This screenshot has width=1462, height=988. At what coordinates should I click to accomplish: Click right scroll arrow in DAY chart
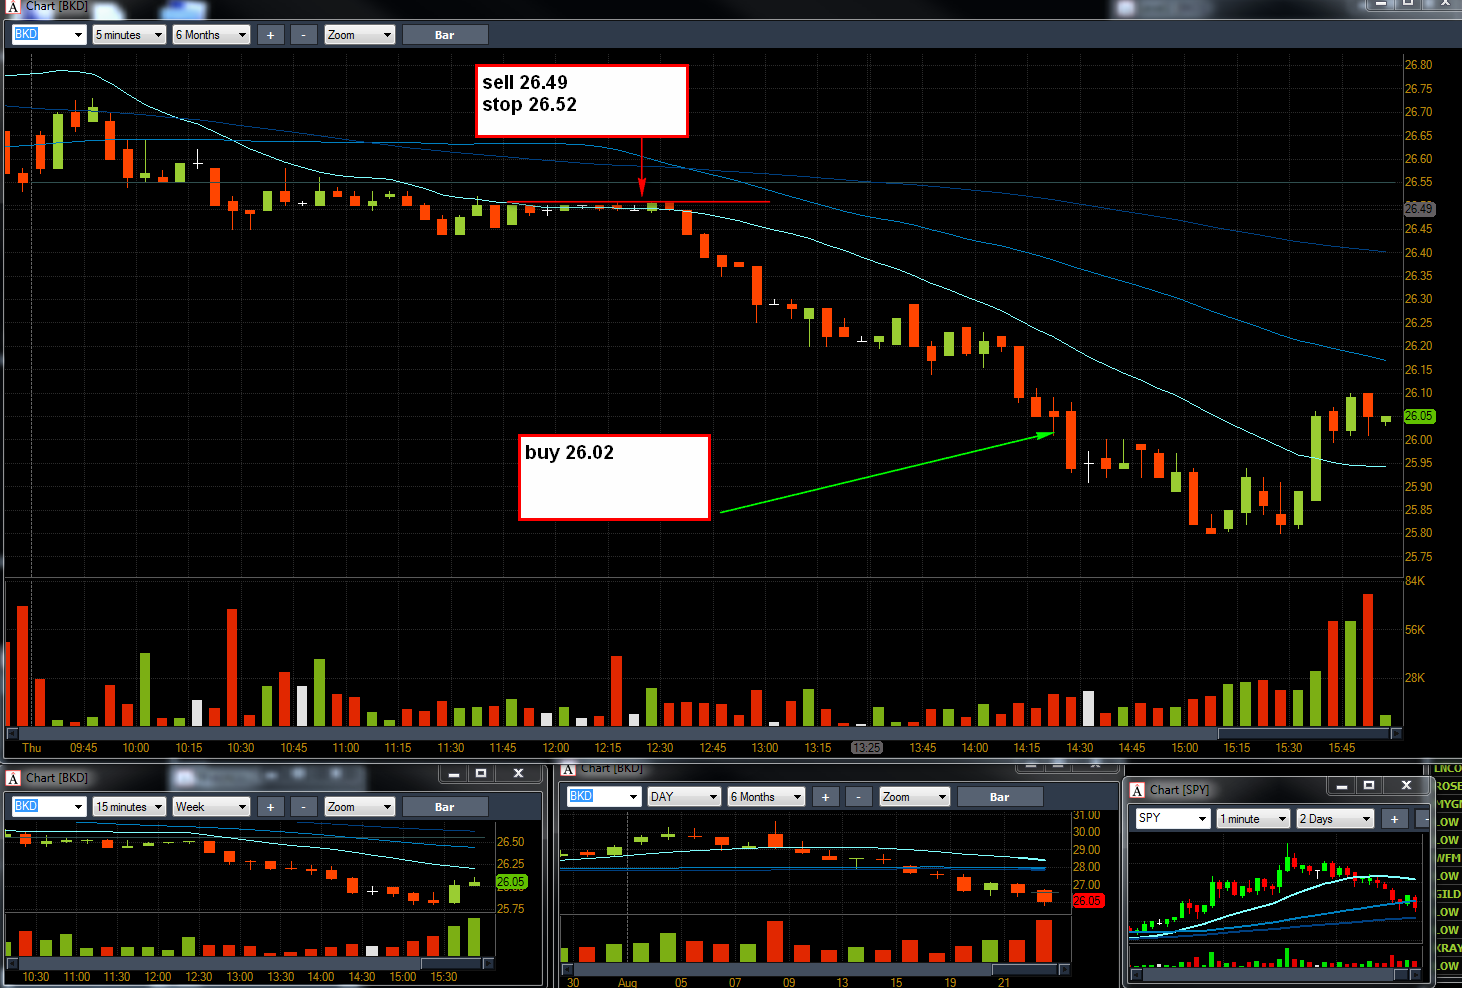[1064, 970]
